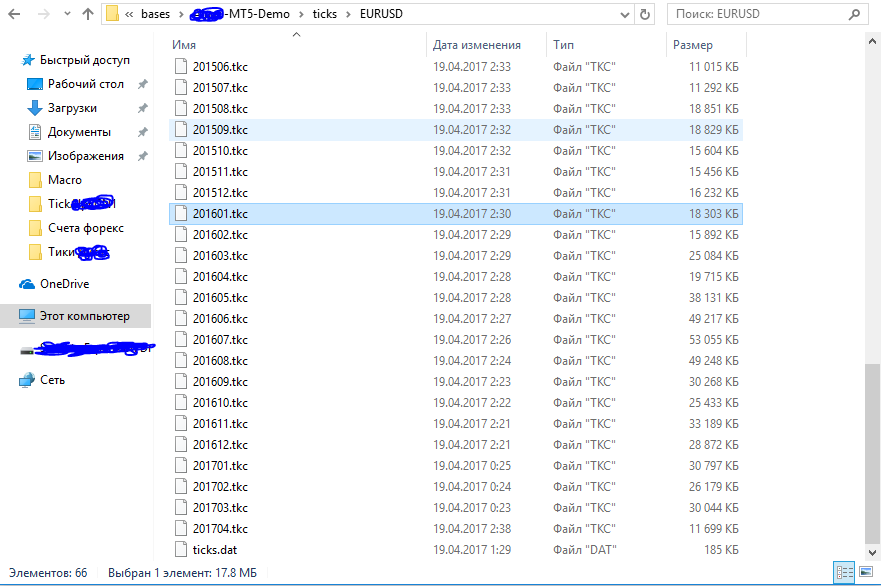The image size is (881, 586).
Task: Sort files by Размер column
Action: pos(693,45)
